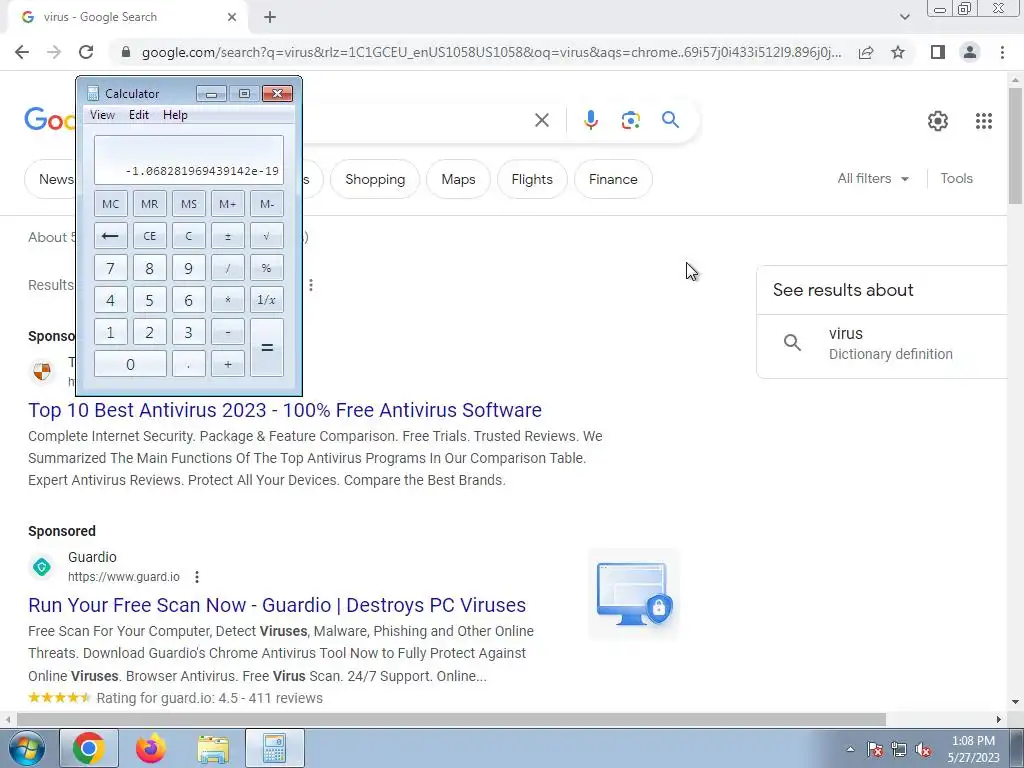The image size is (1024, 768).
Task: Click the decimal point key
Action: click(189, 364)
